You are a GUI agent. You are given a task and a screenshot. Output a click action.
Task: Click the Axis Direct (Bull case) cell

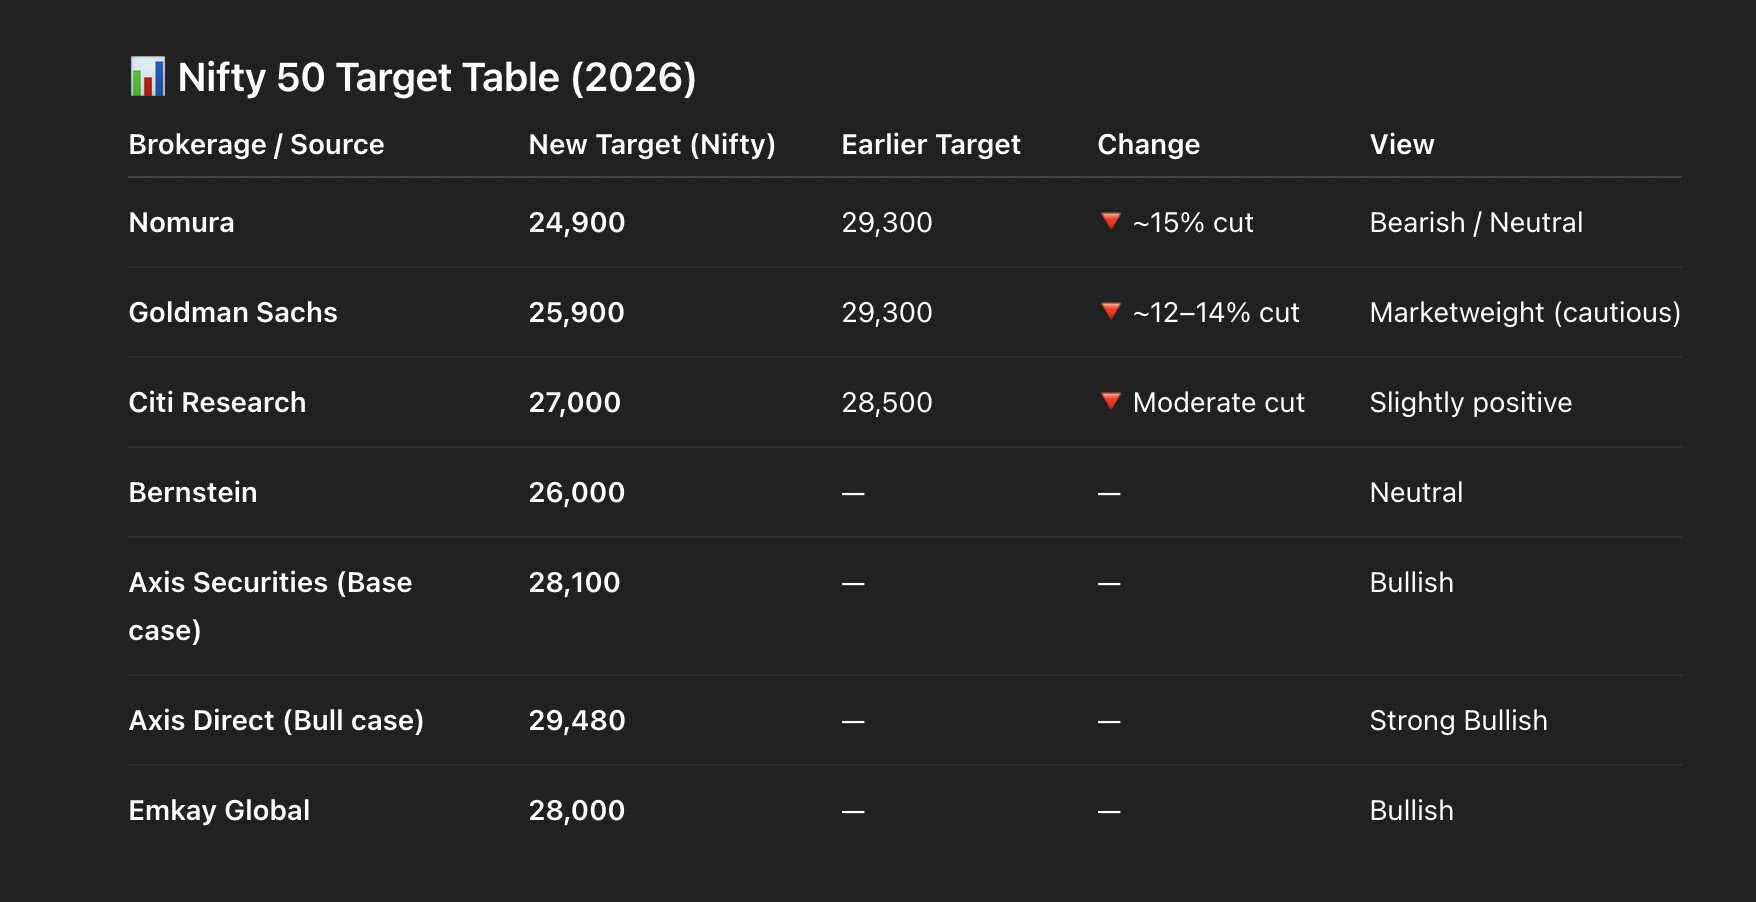click(x=276, y=720)
